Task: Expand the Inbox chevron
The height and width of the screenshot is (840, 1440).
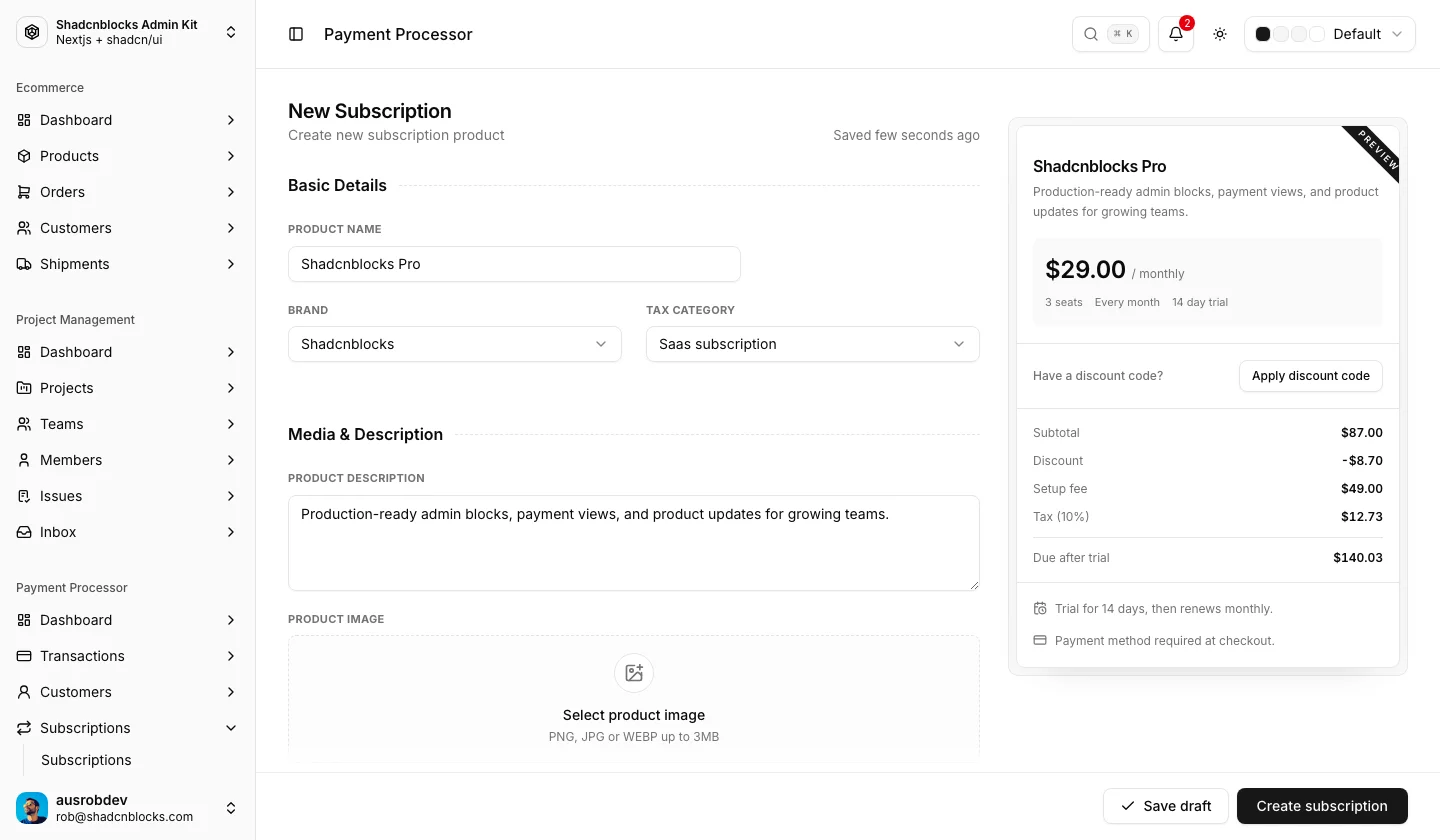Action: click(231, 532)
